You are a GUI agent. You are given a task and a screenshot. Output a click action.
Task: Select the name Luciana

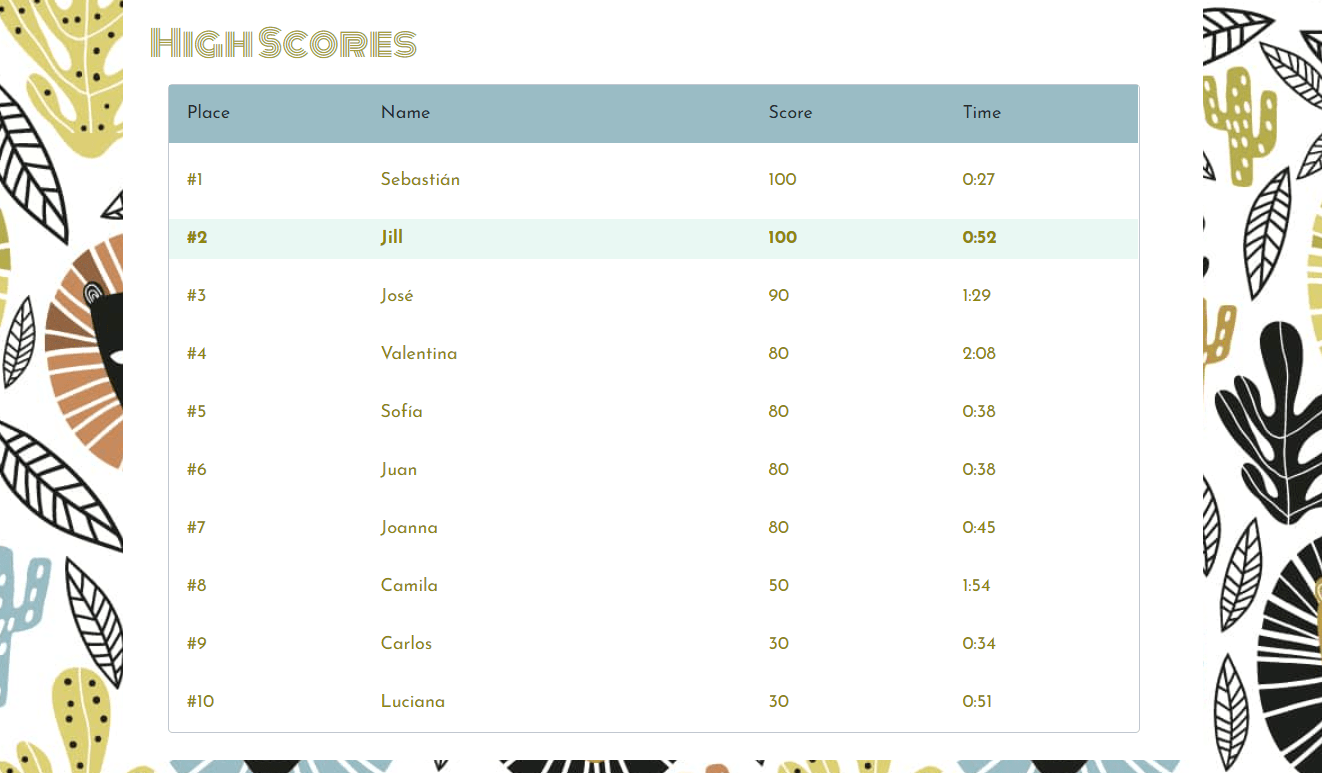point(413,702)
